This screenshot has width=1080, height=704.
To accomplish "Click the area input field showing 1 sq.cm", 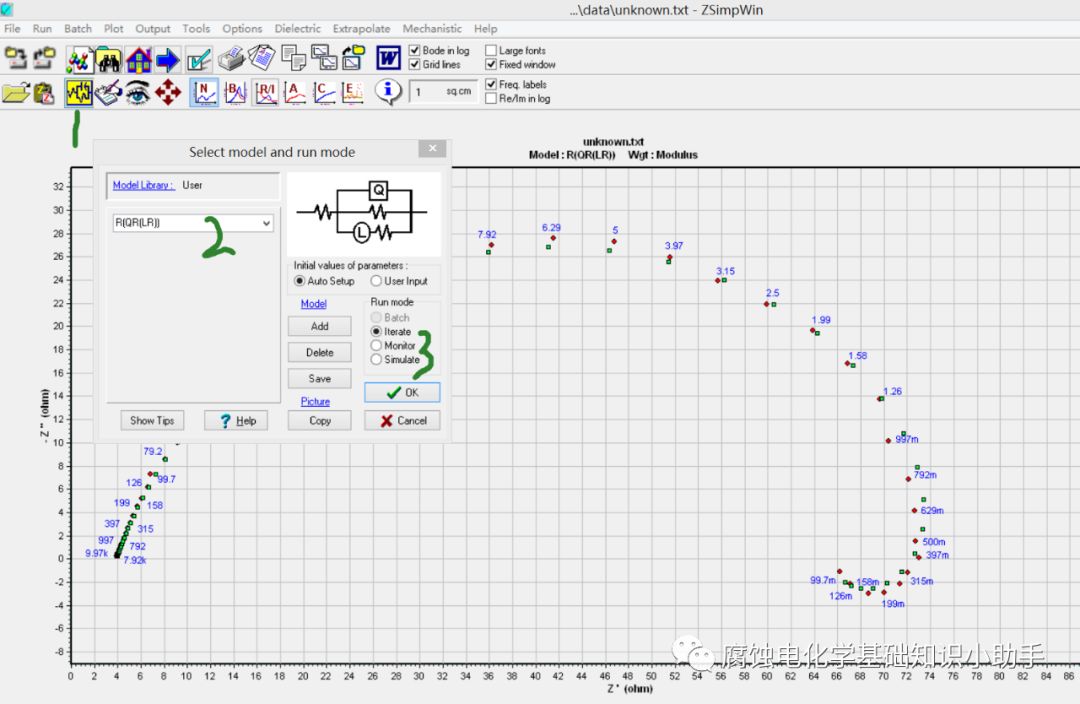I will [444, 92].
